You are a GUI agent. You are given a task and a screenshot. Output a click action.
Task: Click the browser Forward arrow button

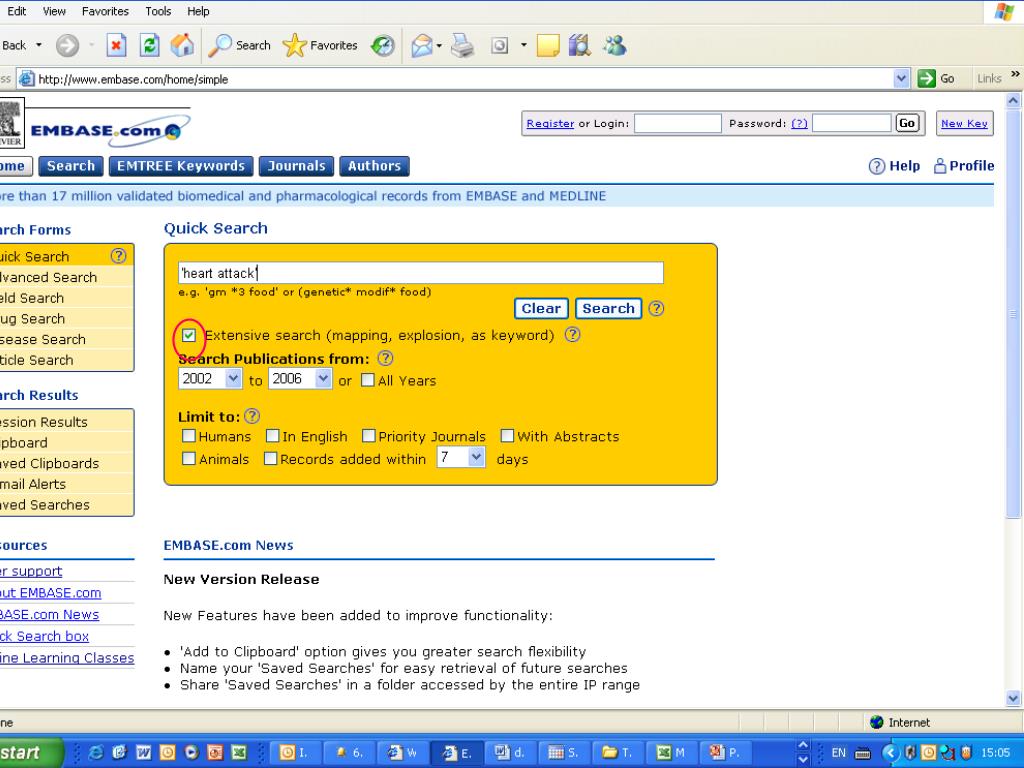[67, 45]
